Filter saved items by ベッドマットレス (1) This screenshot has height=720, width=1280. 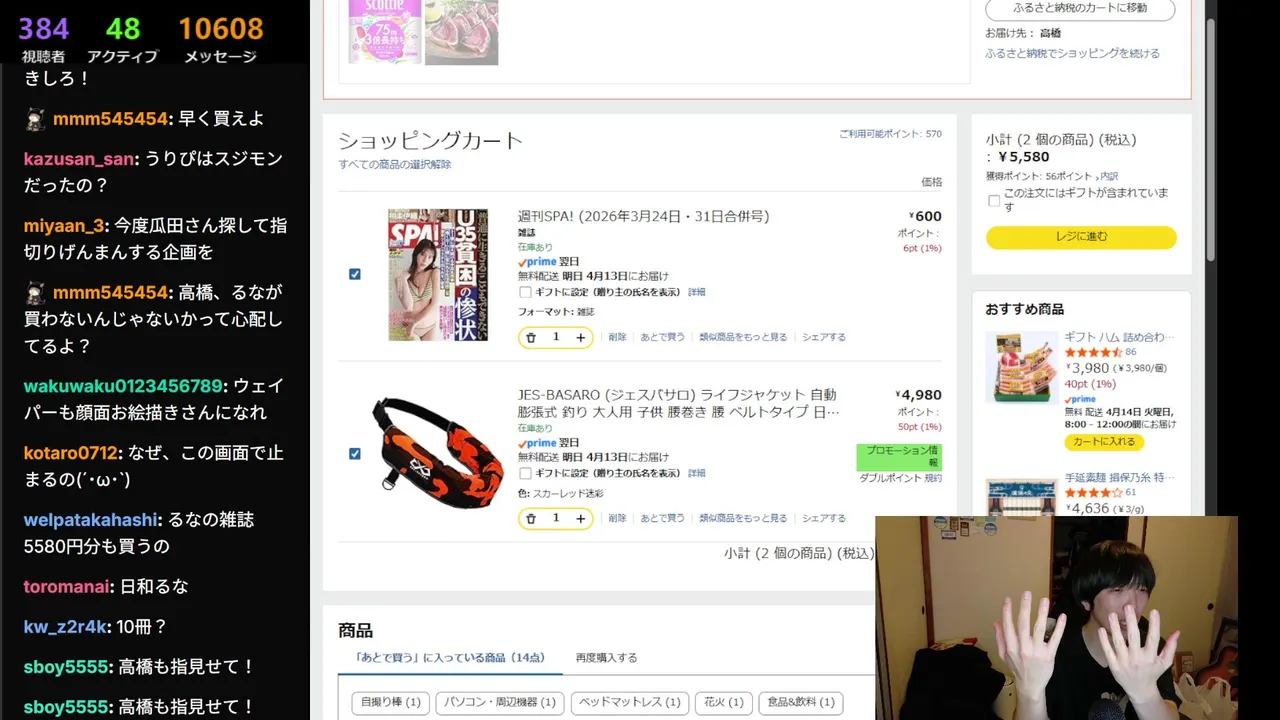(631, 702)
